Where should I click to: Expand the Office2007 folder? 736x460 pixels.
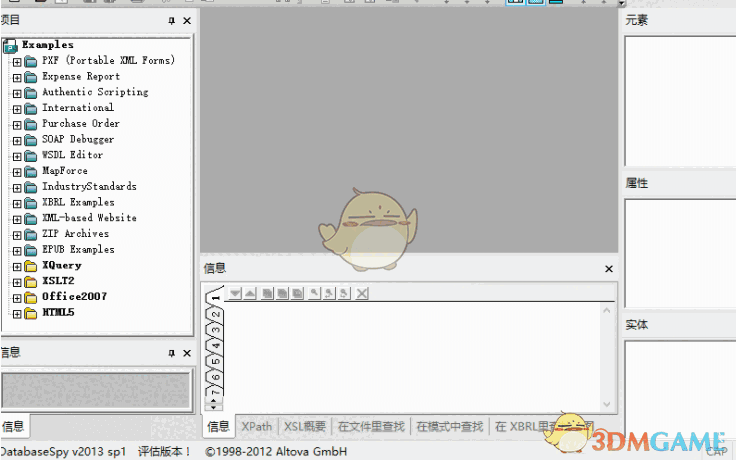(17, 298)
